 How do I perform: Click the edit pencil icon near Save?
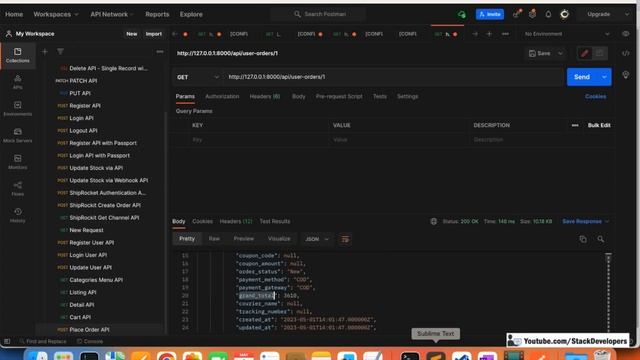tap(584, 53)
